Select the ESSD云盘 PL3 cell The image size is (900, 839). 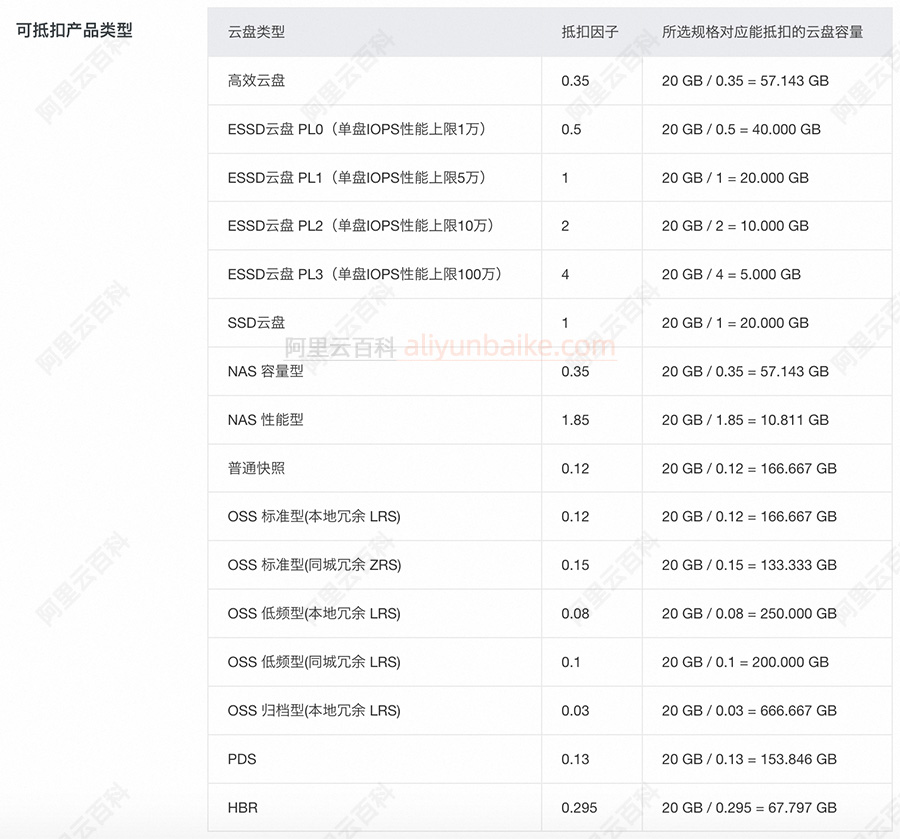click(365, 274)
